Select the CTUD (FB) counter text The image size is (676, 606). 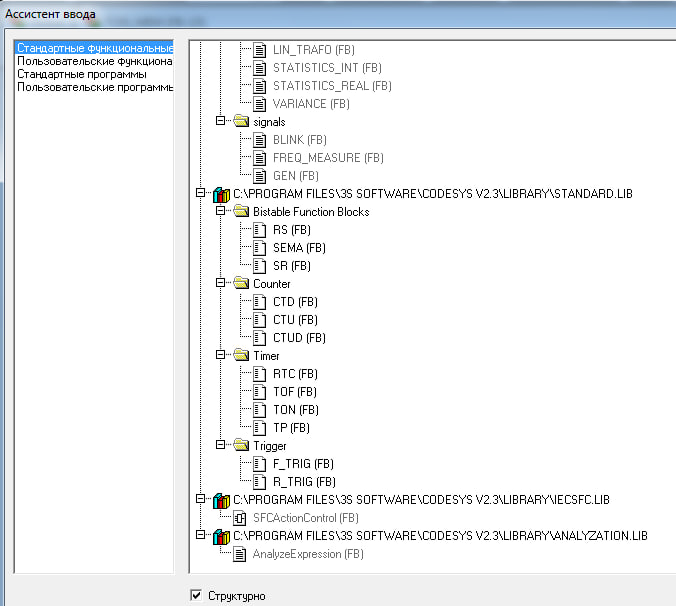point(299,338)
